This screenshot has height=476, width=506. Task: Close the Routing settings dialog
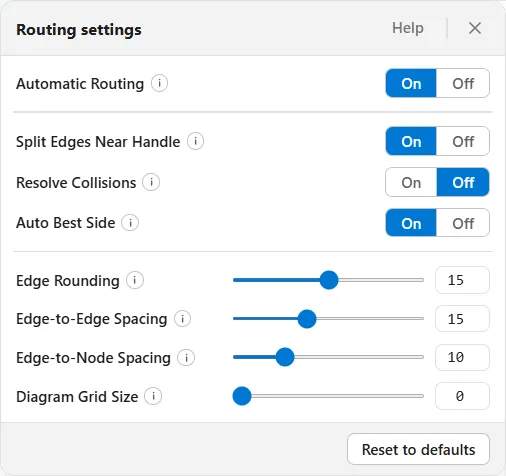[475, 28]
